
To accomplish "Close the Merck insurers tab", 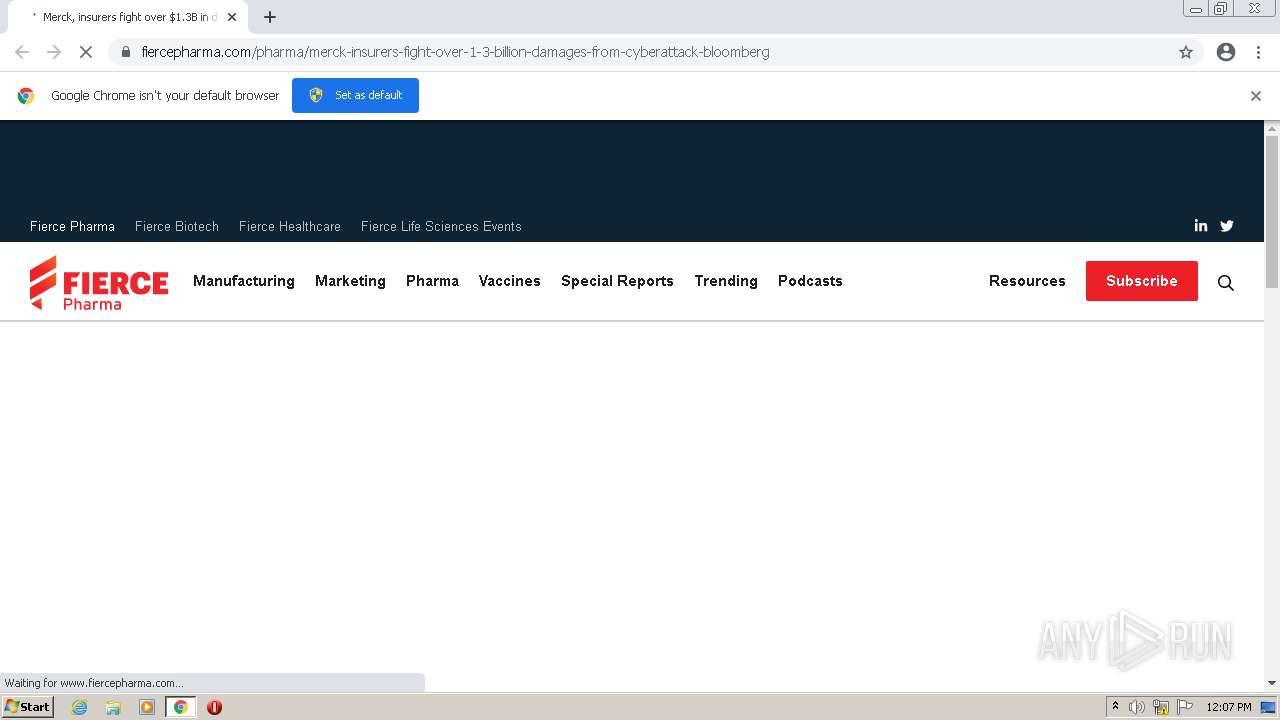I will coord(232,17).
